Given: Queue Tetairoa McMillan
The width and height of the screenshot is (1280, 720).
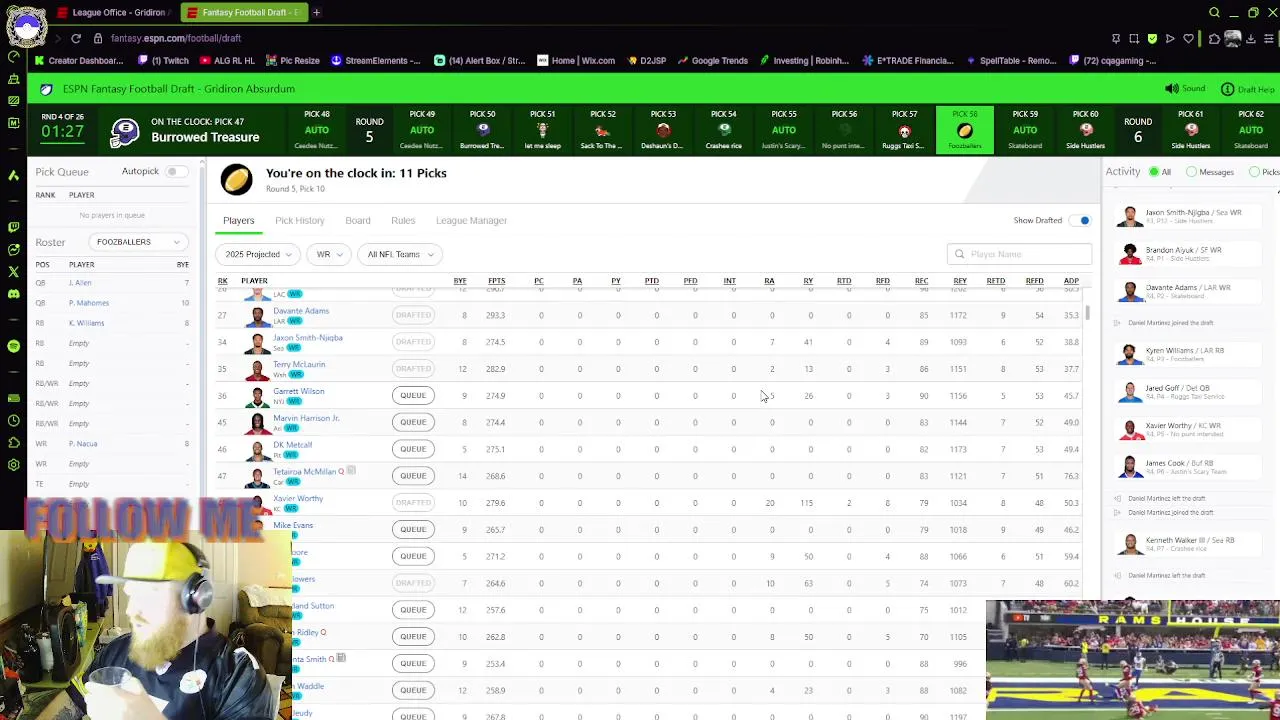Looking at the screenshot, I should click(413, 476).
